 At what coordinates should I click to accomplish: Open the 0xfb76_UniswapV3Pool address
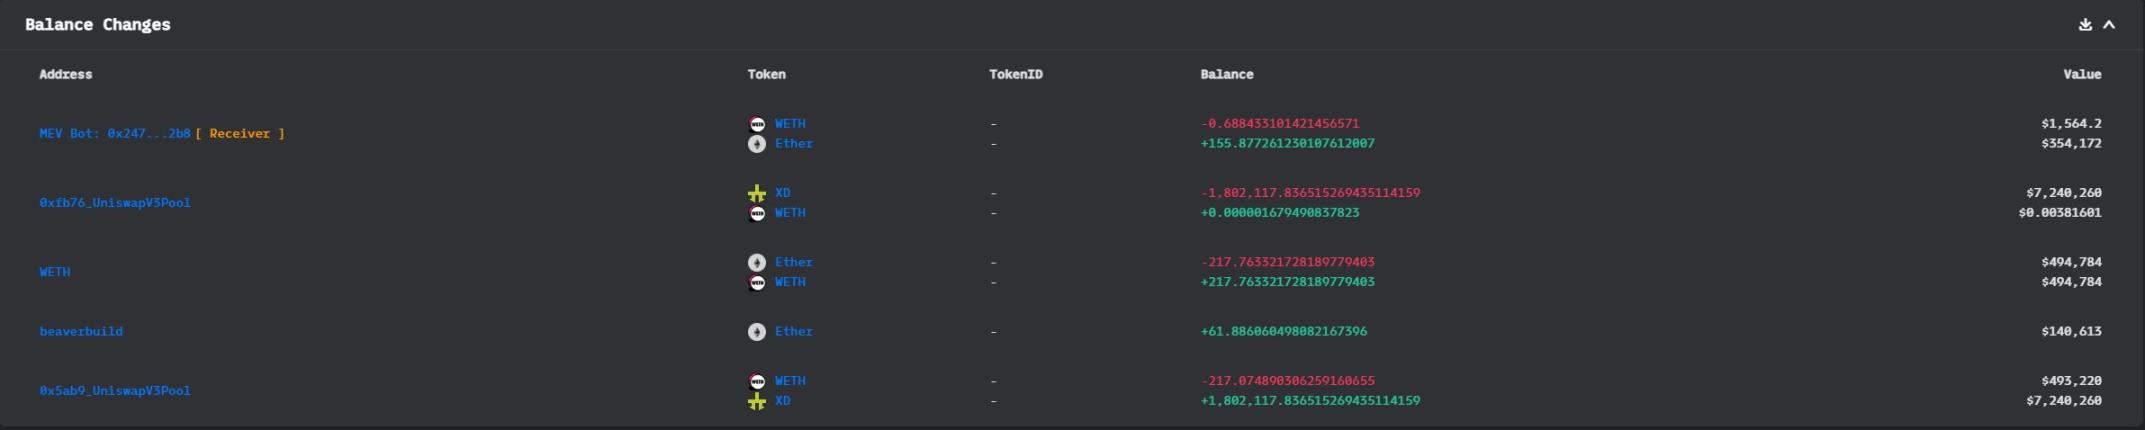pos(114,203)
